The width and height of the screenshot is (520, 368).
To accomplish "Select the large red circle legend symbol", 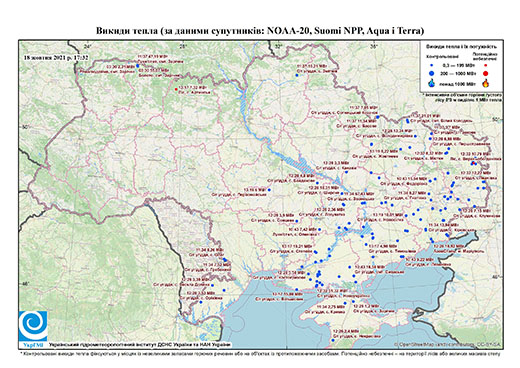I will [486, 73].
